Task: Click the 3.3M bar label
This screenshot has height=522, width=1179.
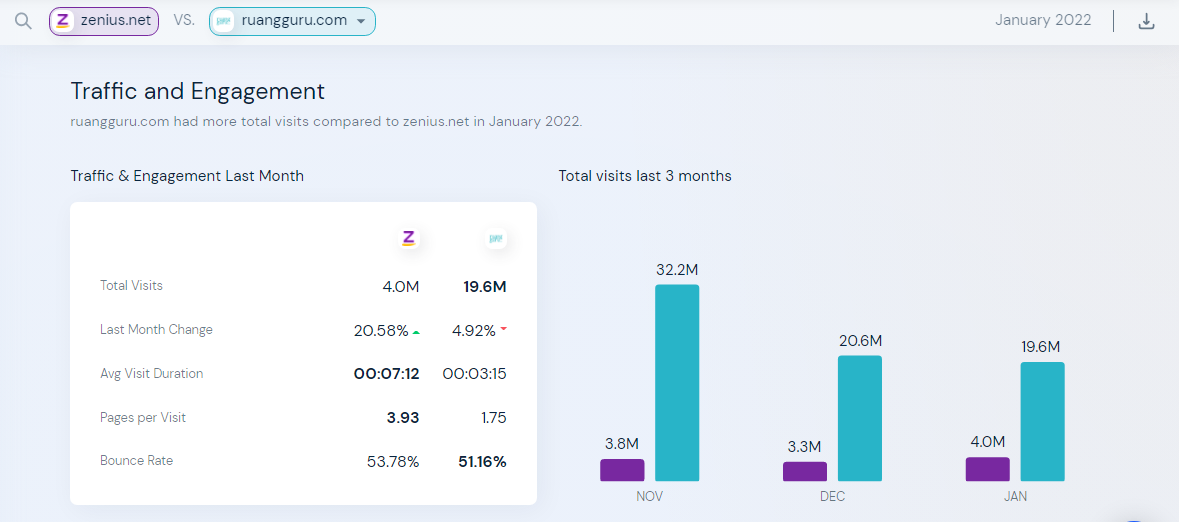Action: point(805,447)
